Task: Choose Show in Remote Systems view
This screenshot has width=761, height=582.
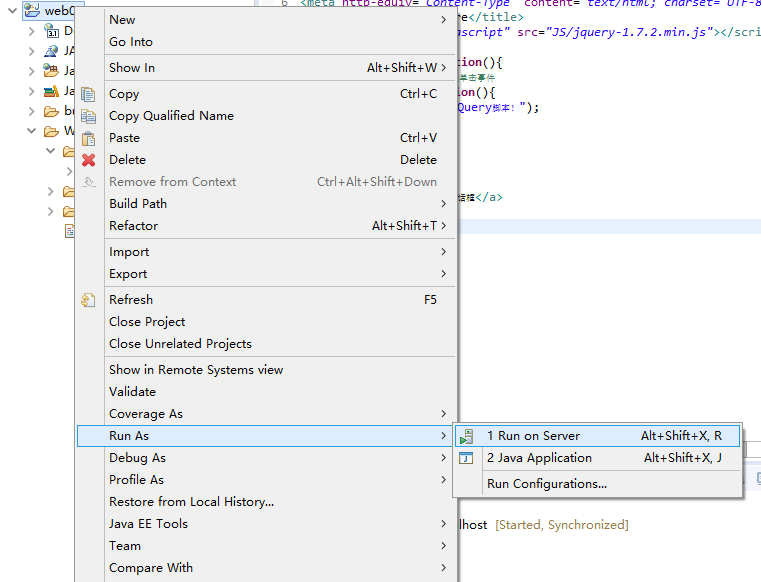Action: 266,370
